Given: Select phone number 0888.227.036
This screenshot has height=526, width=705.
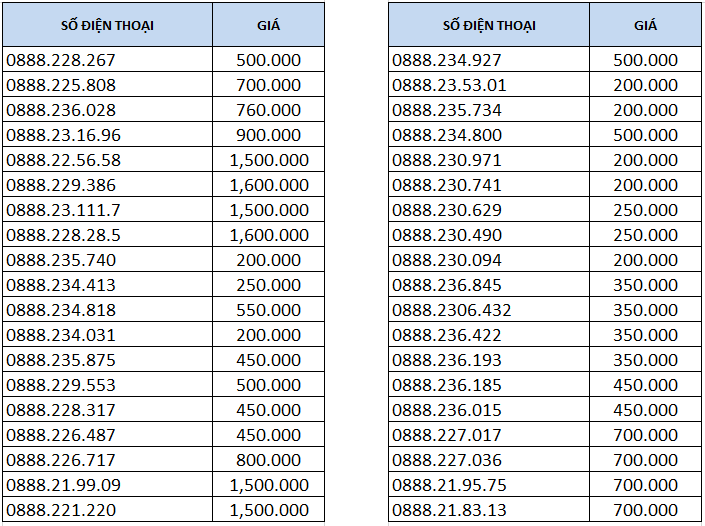Looking at the screenshot, I should (x=447, y=460).
